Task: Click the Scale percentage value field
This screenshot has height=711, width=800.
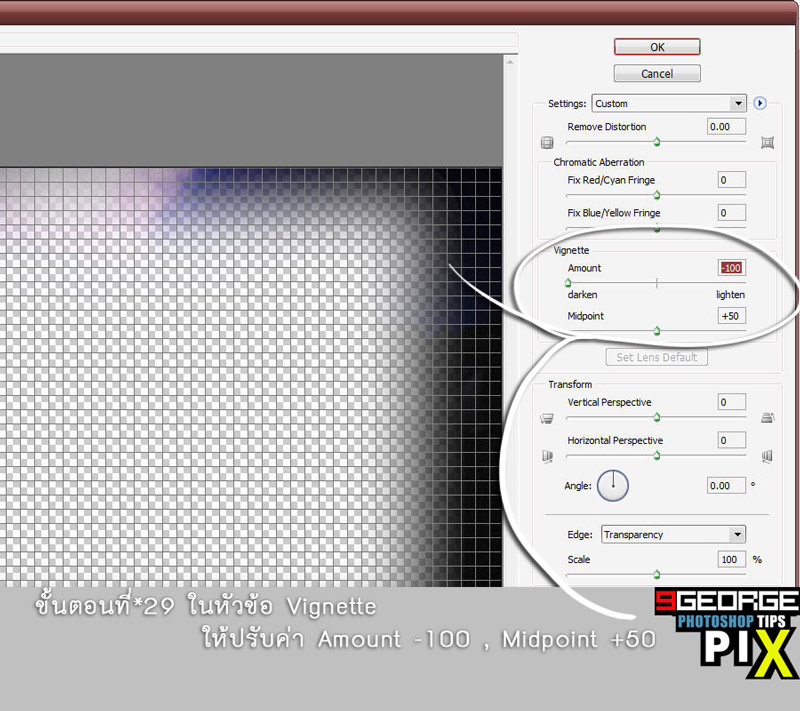Action: [x=732, y=560]
